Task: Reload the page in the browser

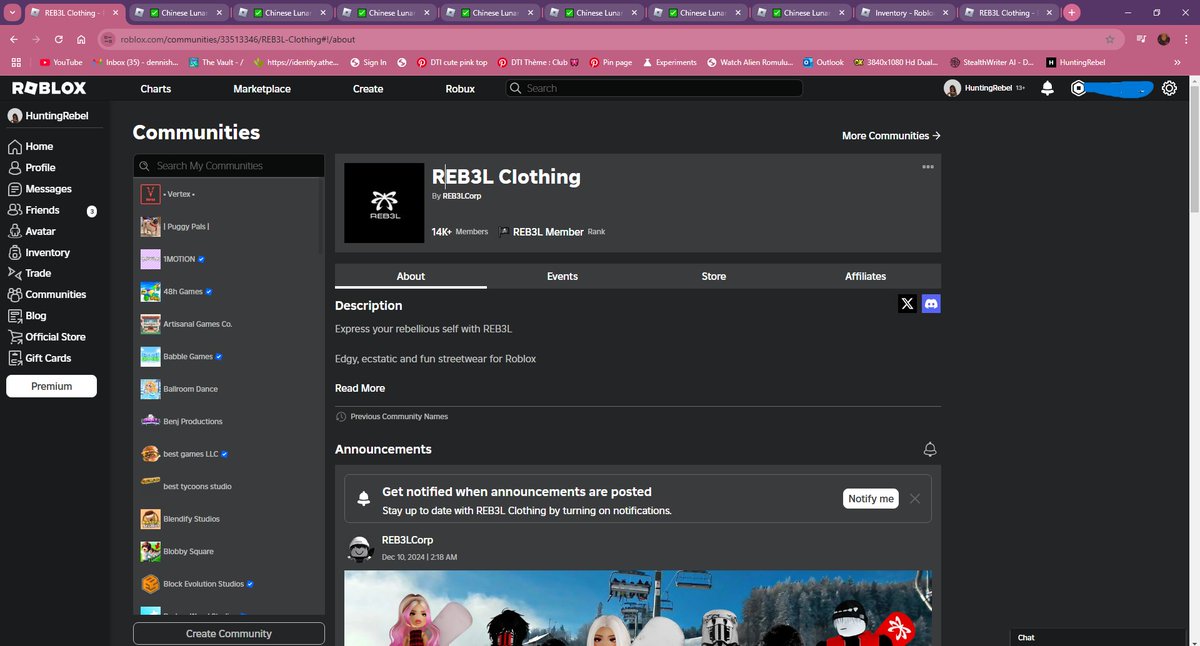Action: click(x=59, y=39)
